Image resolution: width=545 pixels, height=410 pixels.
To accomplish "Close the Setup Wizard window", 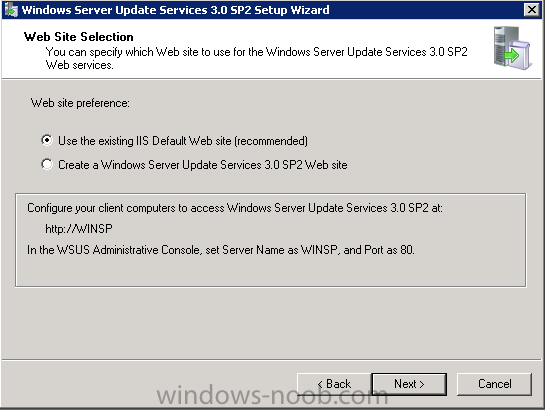I will (x=532, y=10).
